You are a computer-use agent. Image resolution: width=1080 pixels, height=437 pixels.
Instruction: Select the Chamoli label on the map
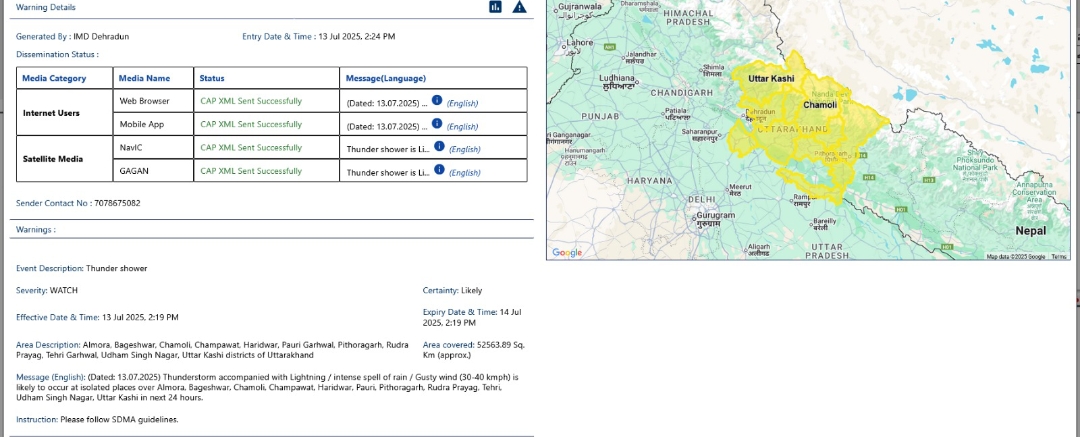click(820, 104)
